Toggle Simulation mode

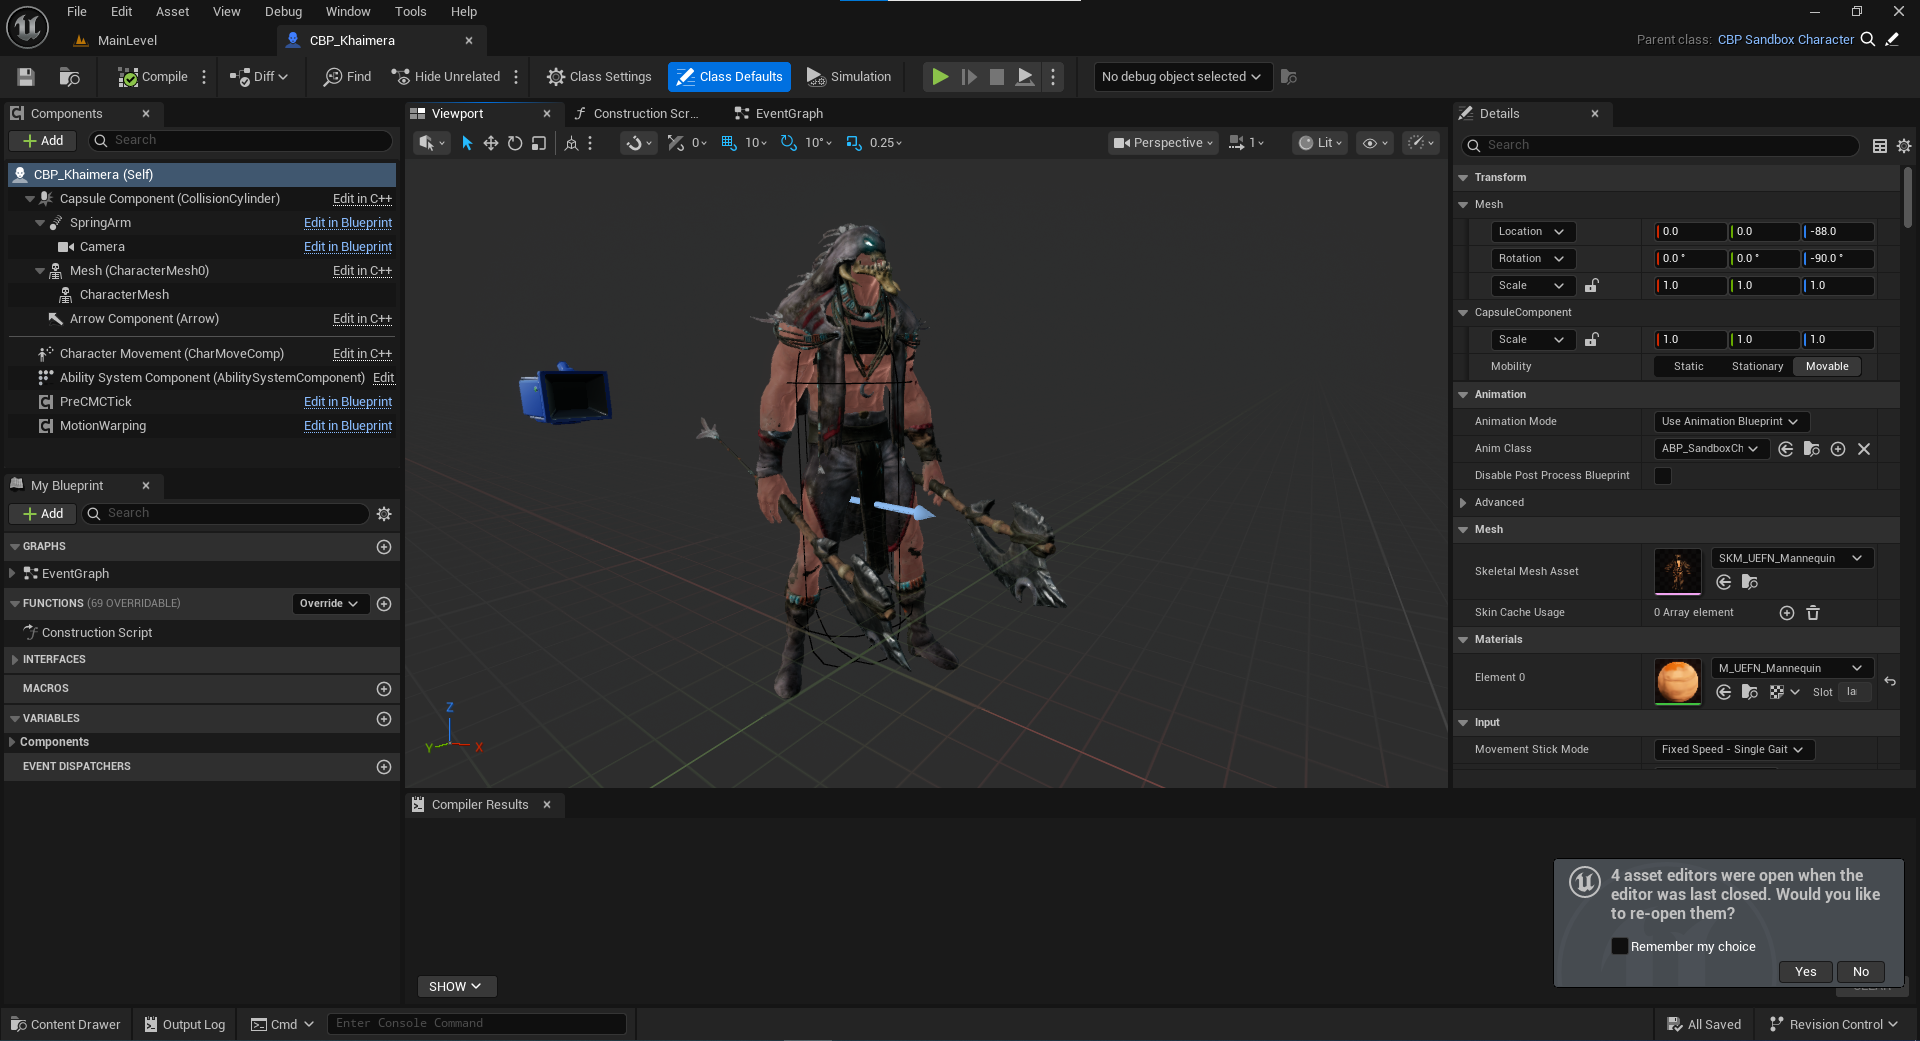click(849, 77)
